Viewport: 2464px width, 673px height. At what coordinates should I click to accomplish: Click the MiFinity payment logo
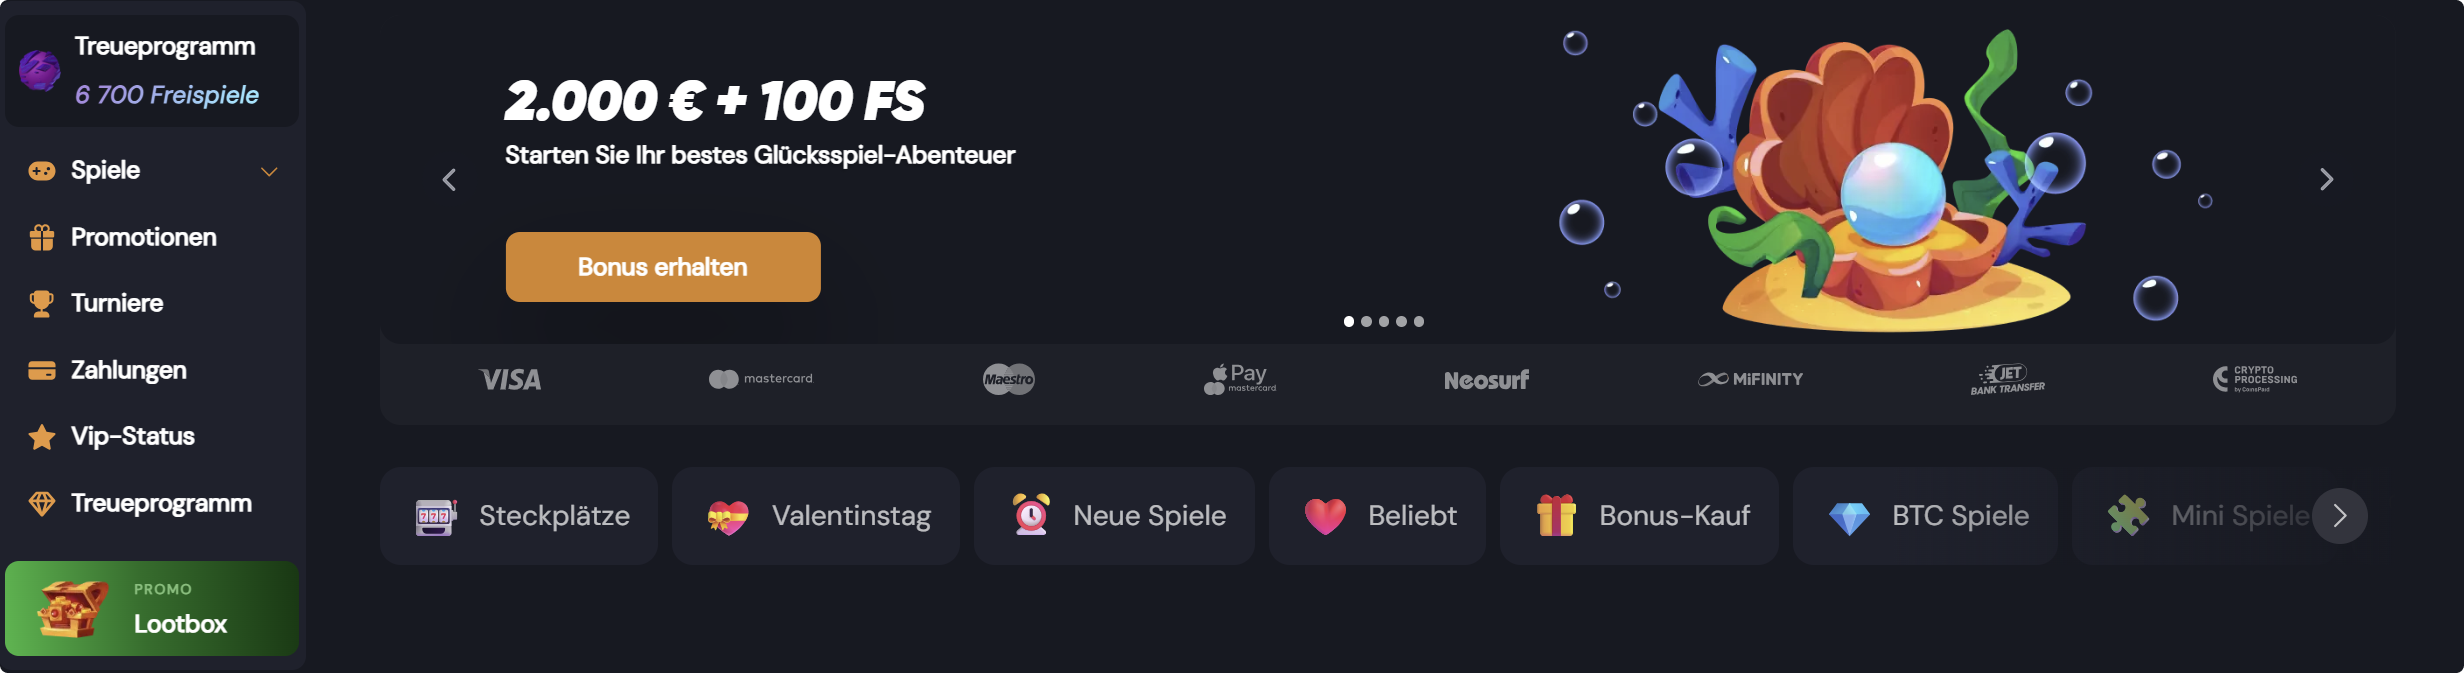1750,379
